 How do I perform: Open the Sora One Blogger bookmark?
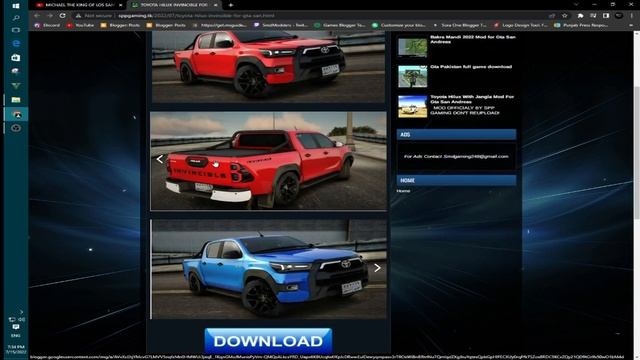click(x=460, y=25)
